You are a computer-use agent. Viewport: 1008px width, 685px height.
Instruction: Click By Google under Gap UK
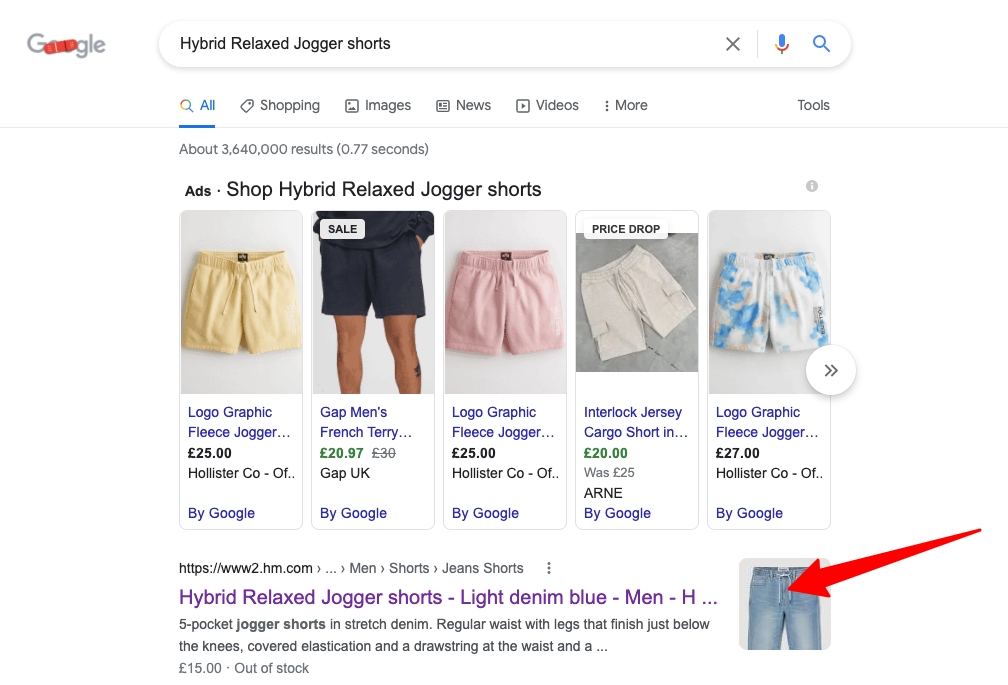[354, 513]
